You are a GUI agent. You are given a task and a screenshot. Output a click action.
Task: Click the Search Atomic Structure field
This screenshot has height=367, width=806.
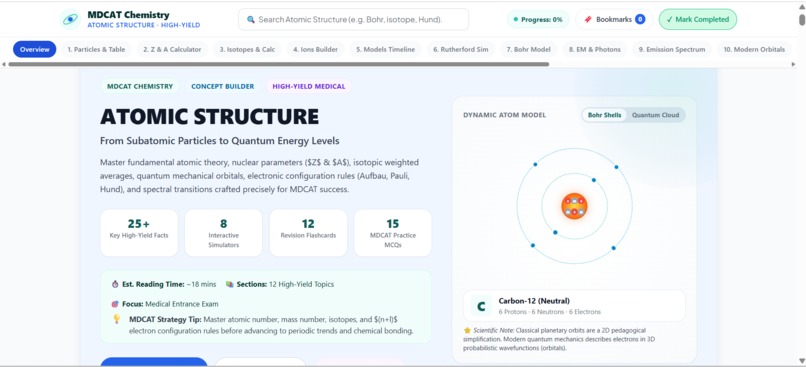[x=353, y=20]
